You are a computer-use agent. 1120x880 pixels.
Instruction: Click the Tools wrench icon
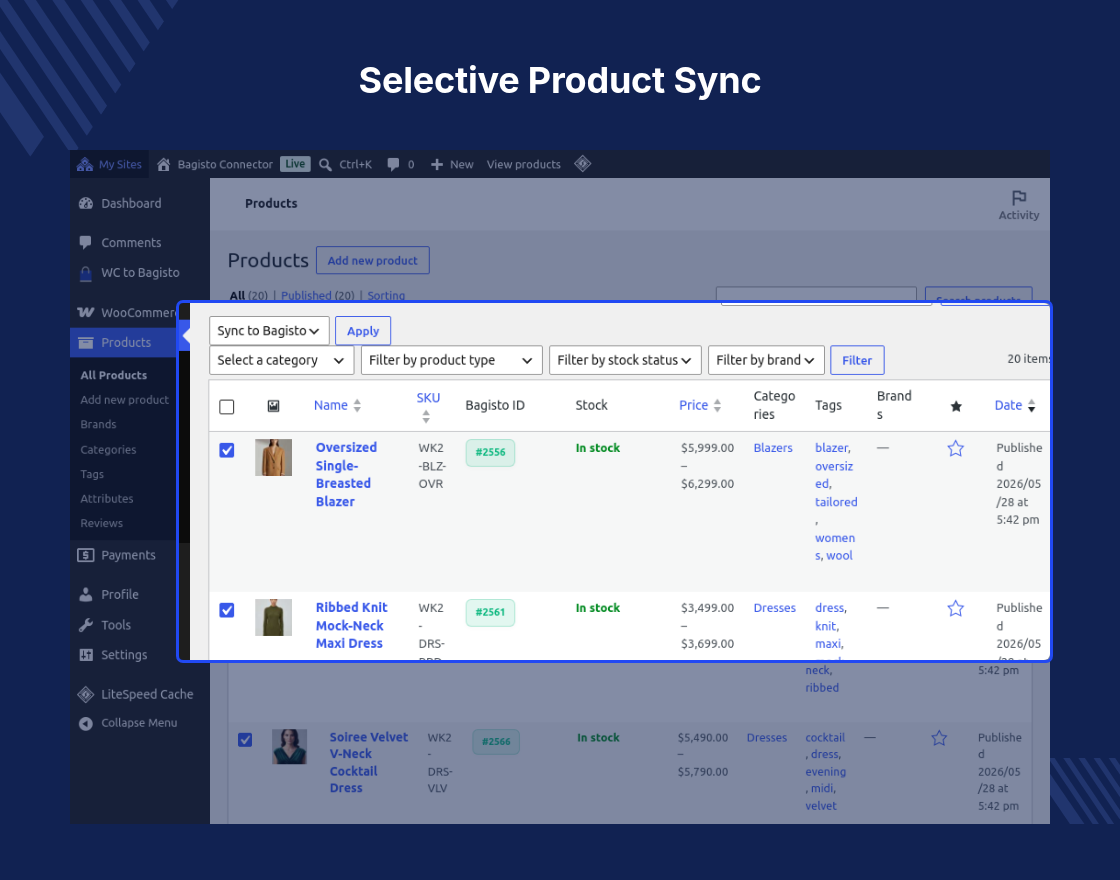[x=86, y=625]
